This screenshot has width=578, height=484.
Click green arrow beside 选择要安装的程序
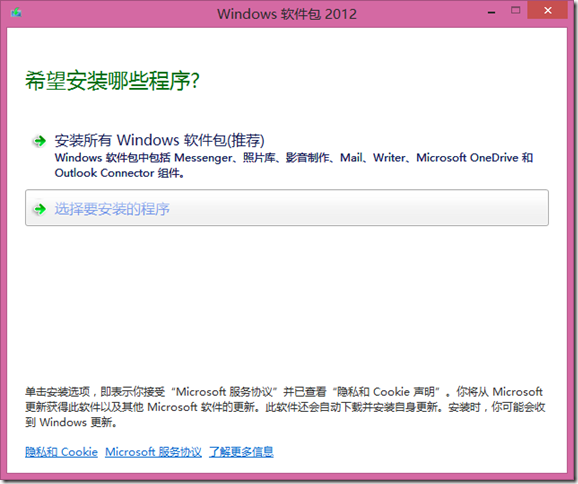[39, 209]
